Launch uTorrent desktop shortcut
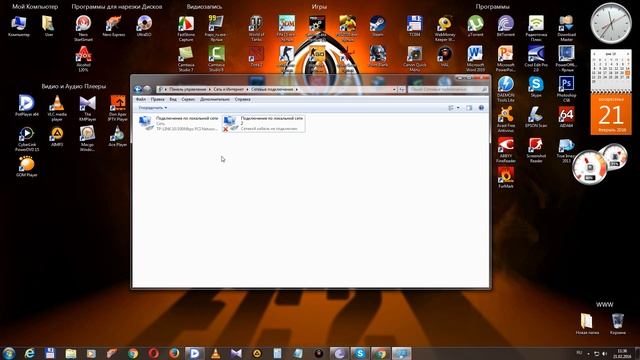 (x=475, y=27)
